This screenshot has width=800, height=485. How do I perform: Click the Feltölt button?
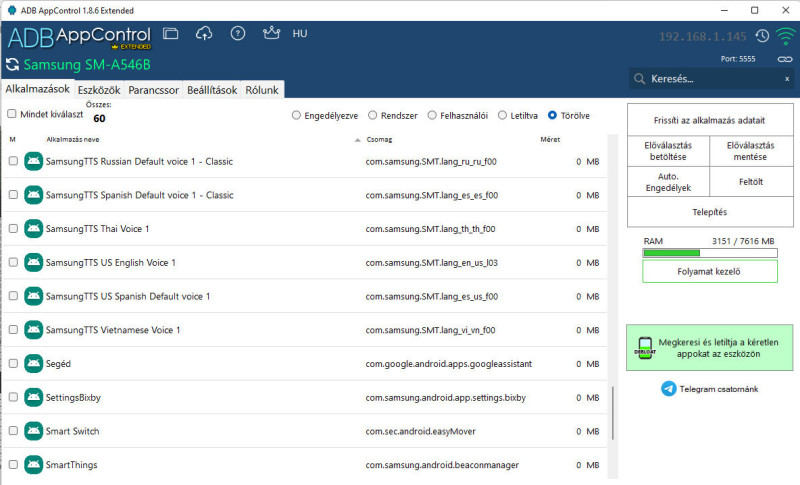pyautogui.click(x=751, y=182)
